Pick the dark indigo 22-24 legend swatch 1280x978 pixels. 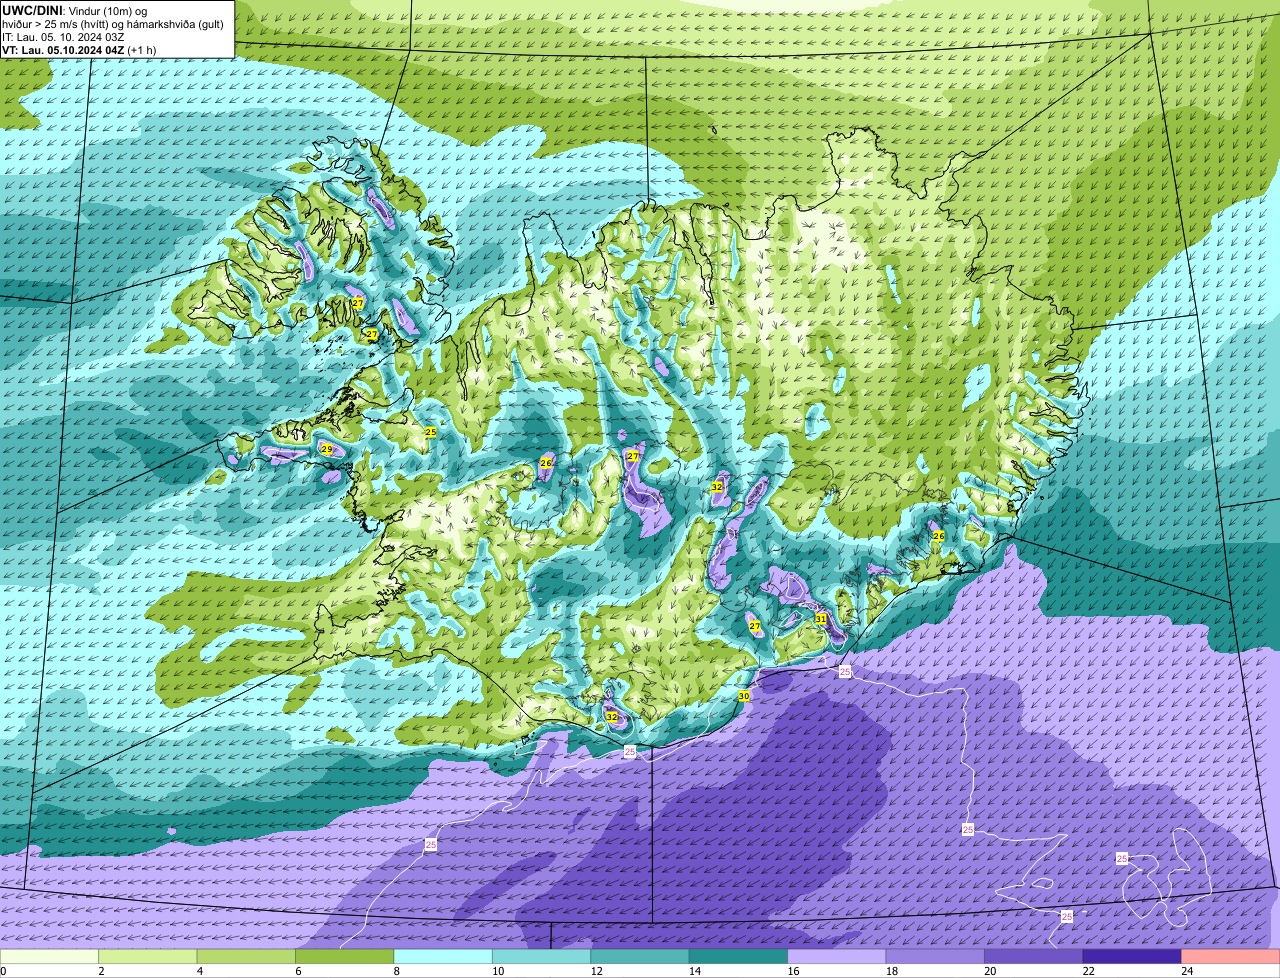click(1133, 957)
